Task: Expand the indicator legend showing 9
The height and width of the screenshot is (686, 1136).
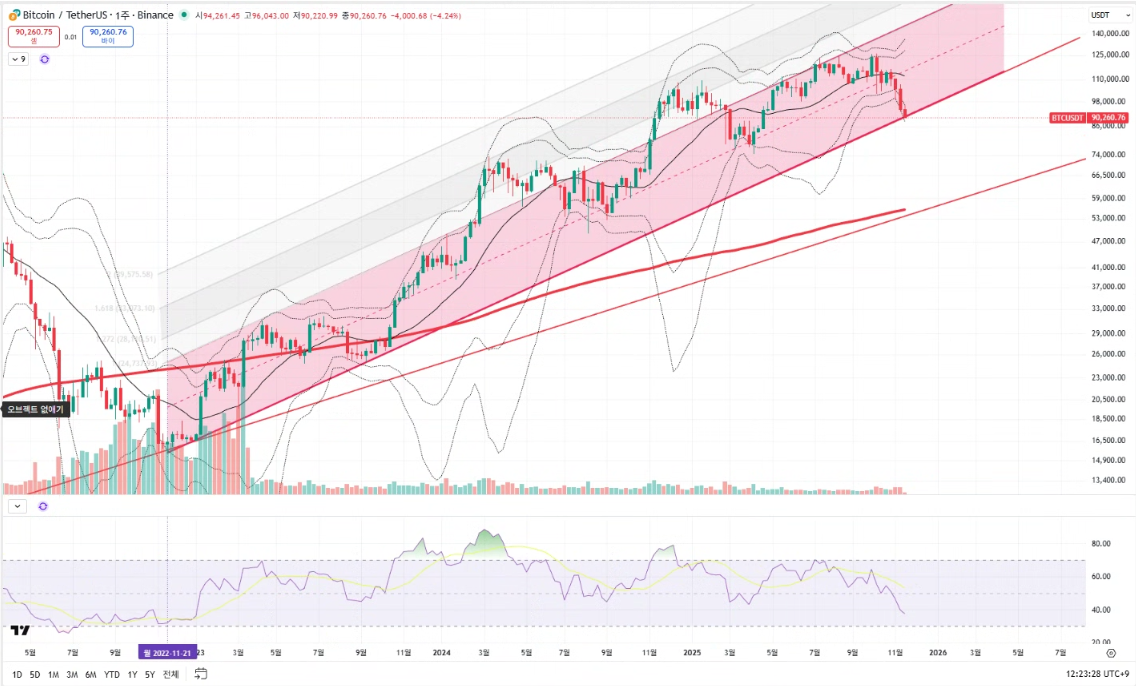Action: click(19, 59)
